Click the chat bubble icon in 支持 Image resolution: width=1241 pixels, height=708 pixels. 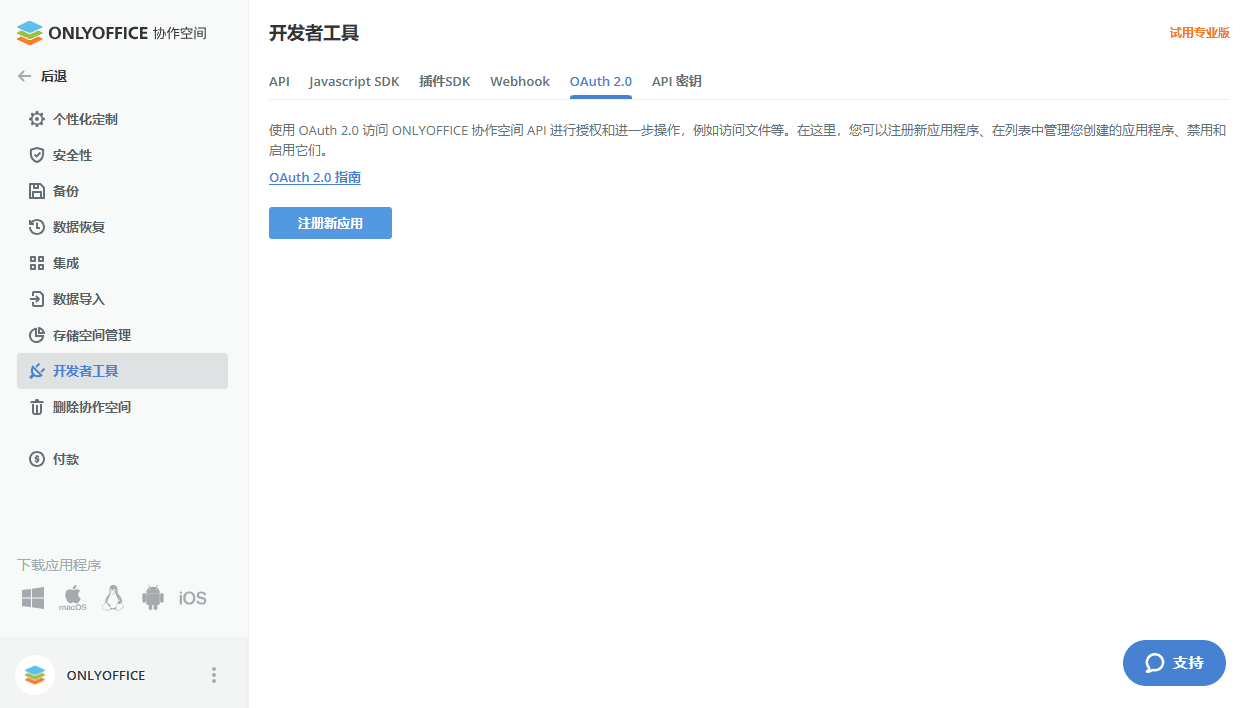1155,663
